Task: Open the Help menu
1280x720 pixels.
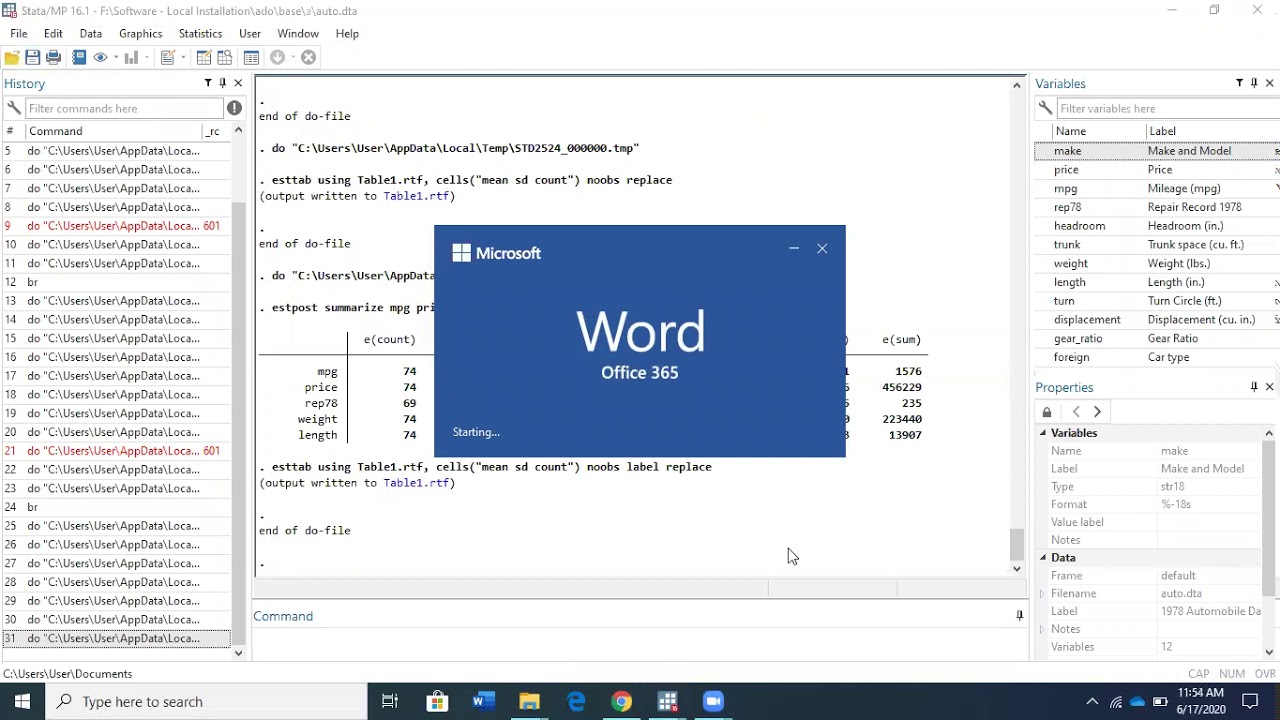Action: (347, 33)
